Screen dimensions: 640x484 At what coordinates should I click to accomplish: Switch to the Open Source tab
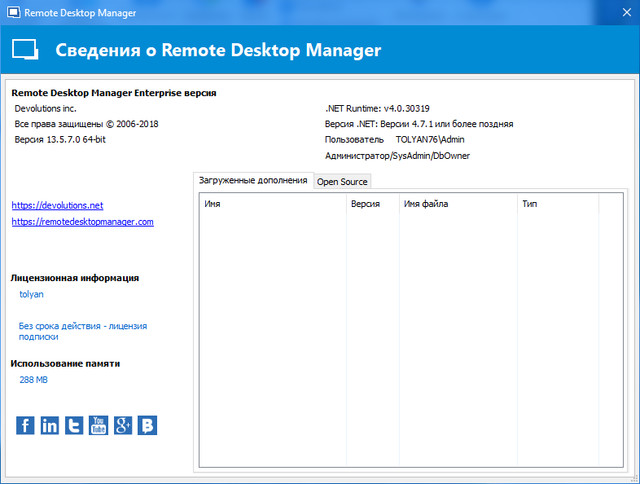click(x=342, y=181)
